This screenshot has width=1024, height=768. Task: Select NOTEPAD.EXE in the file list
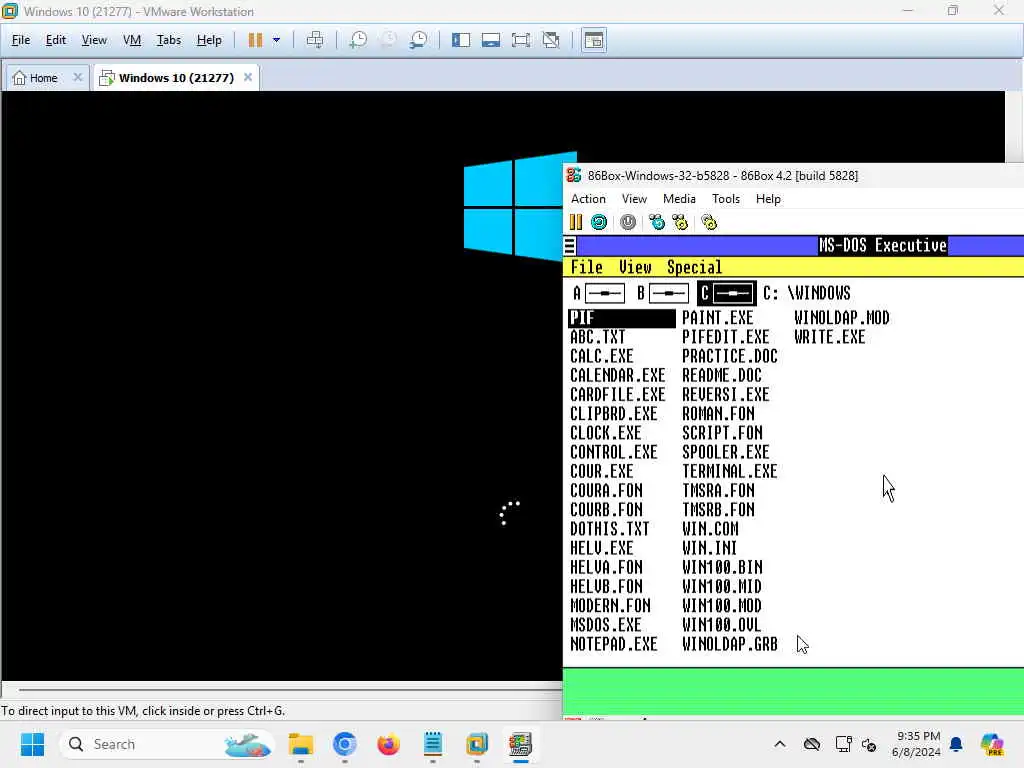tap(613, 645)
